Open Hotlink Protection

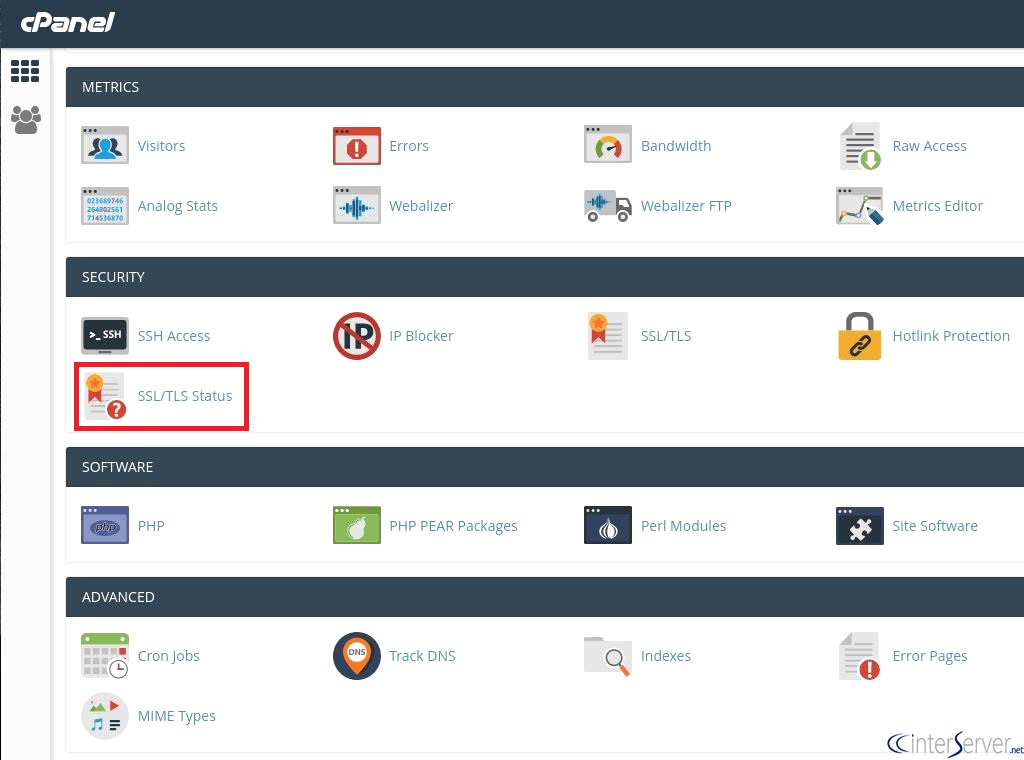click(860, 335)
